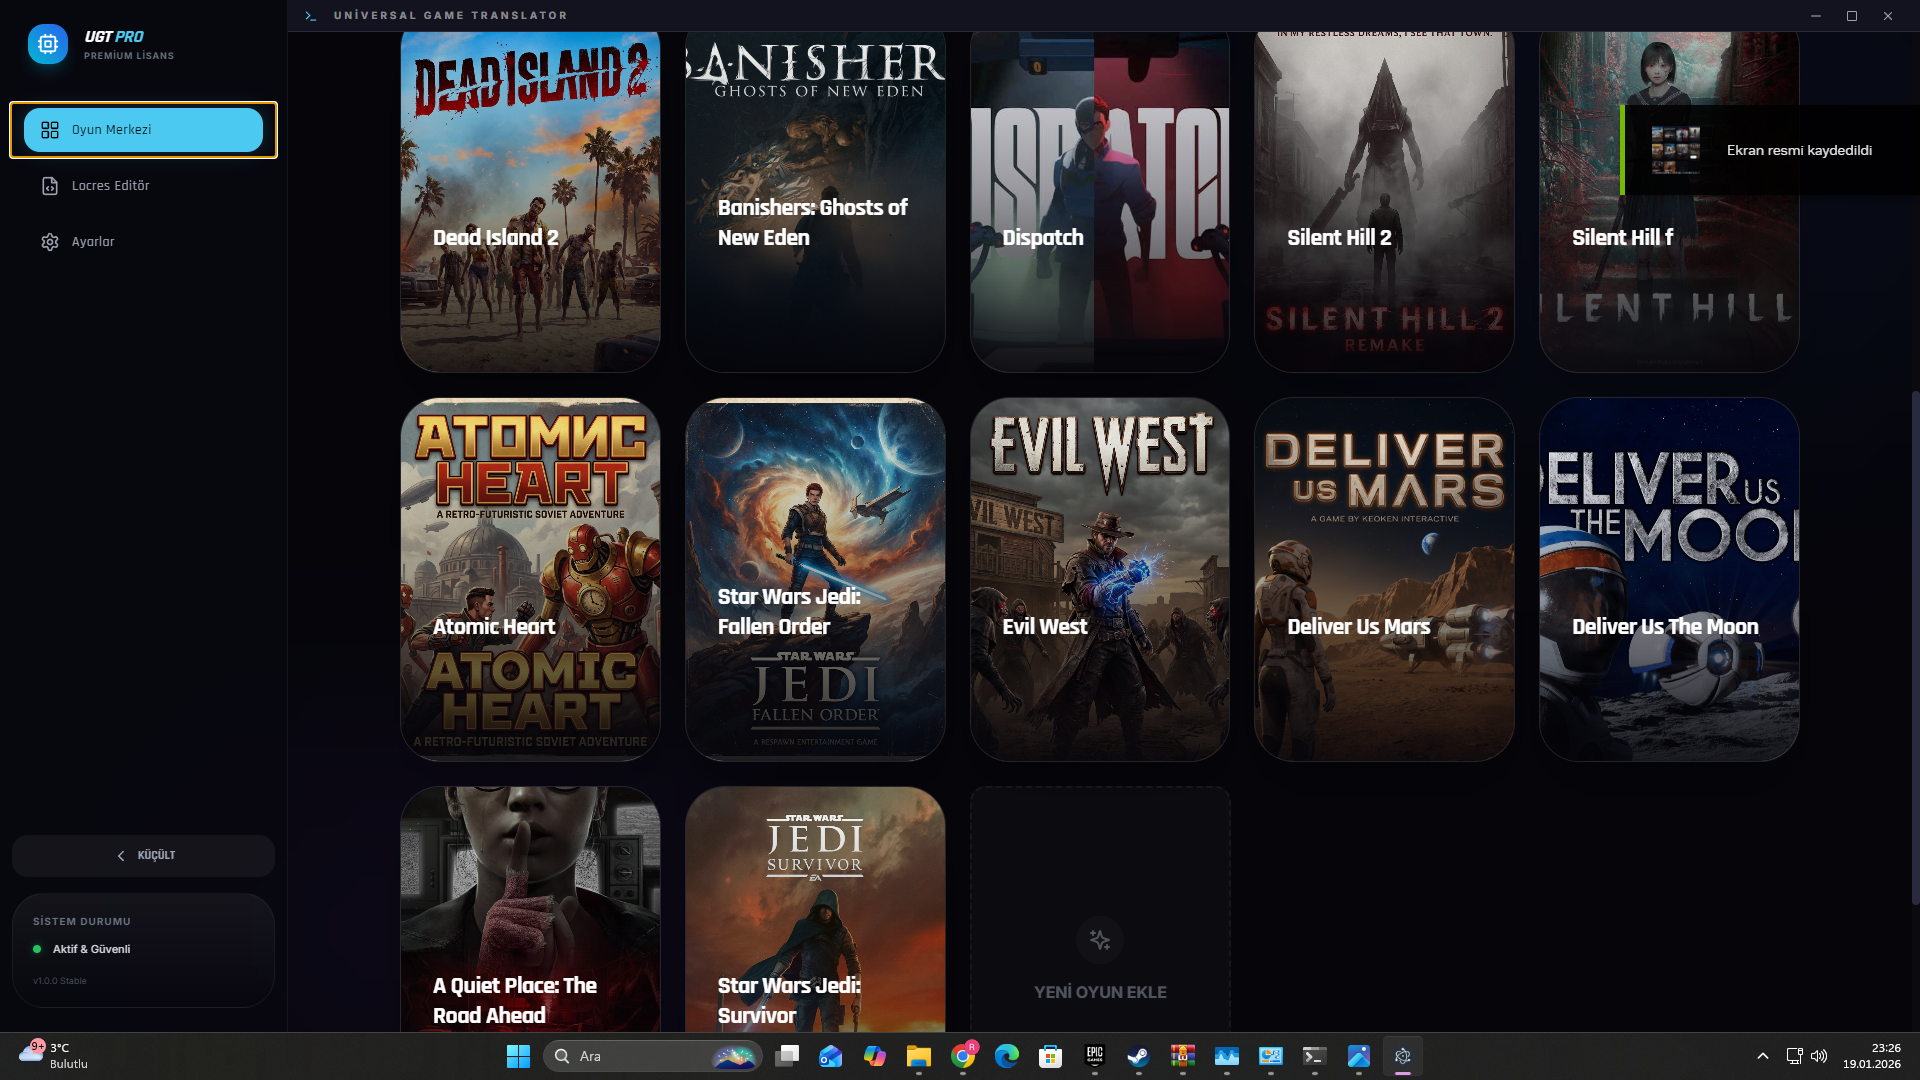
Task: Click the network icon in system tray
Action: 1794,1056
